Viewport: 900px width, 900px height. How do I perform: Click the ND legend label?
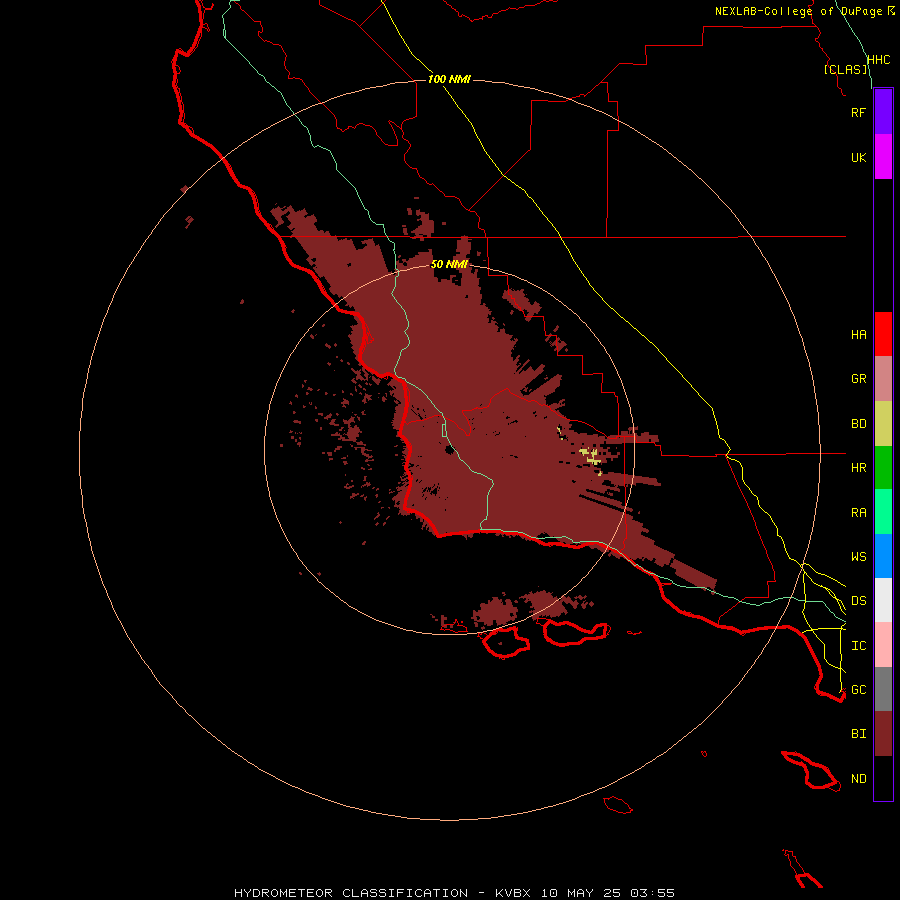click(x=858, y=779)
